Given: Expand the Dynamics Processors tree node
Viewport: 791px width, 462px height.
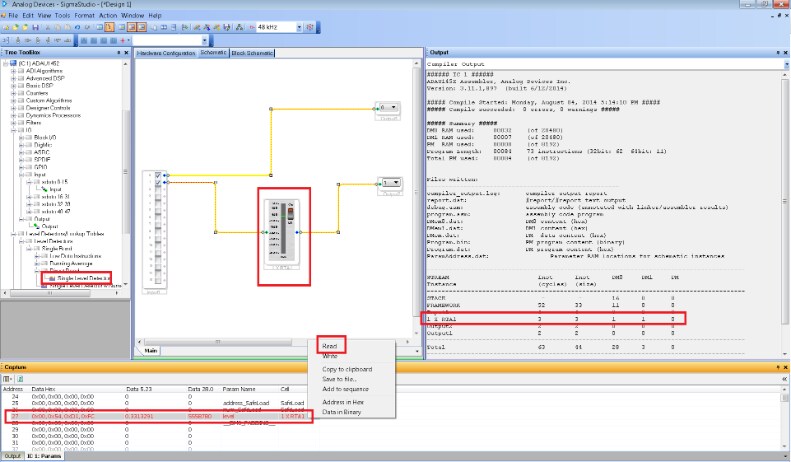Looking at the screenshot, I should click(14, 116).
